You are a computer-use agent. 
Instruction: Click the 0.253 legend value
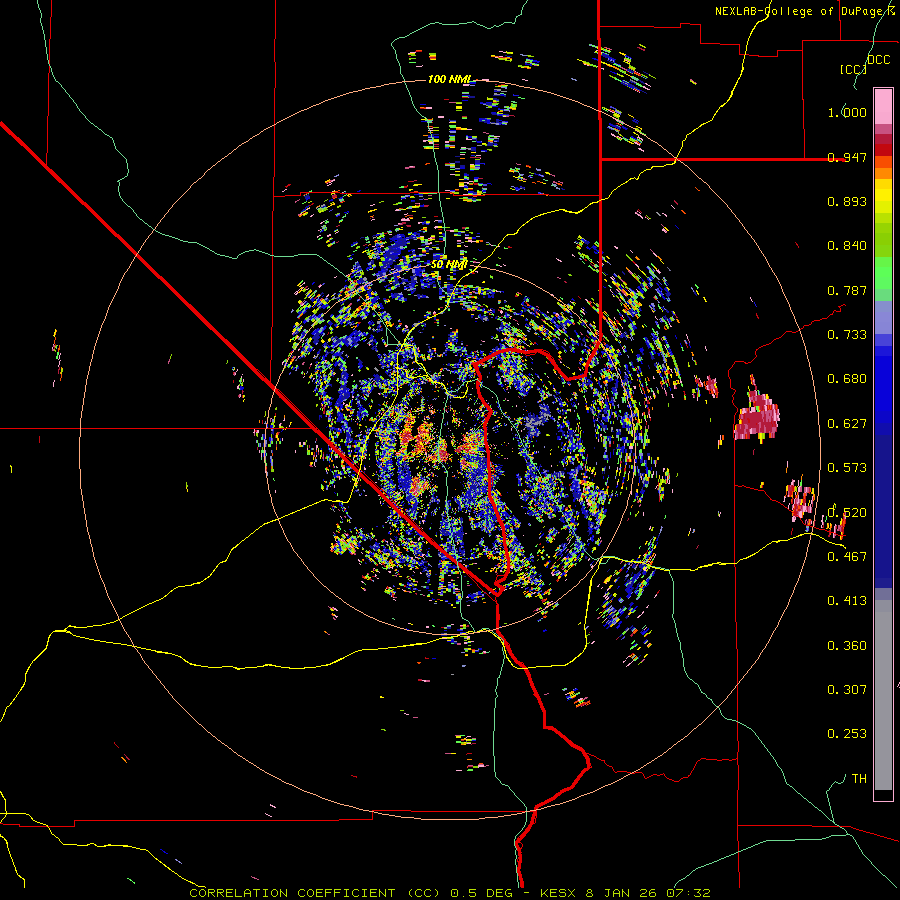[847, 734]
